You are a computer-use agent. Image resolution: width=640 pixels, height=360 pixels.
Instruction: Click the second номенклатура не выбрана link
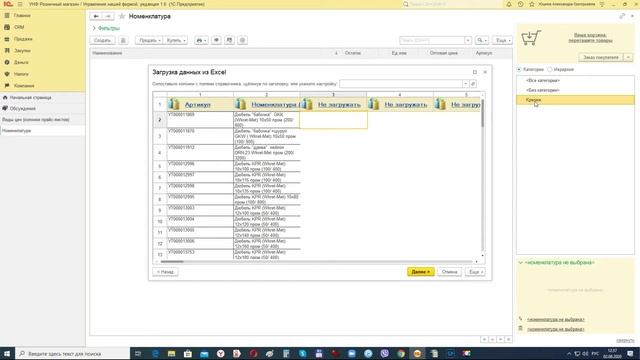[x=556, y=329]
